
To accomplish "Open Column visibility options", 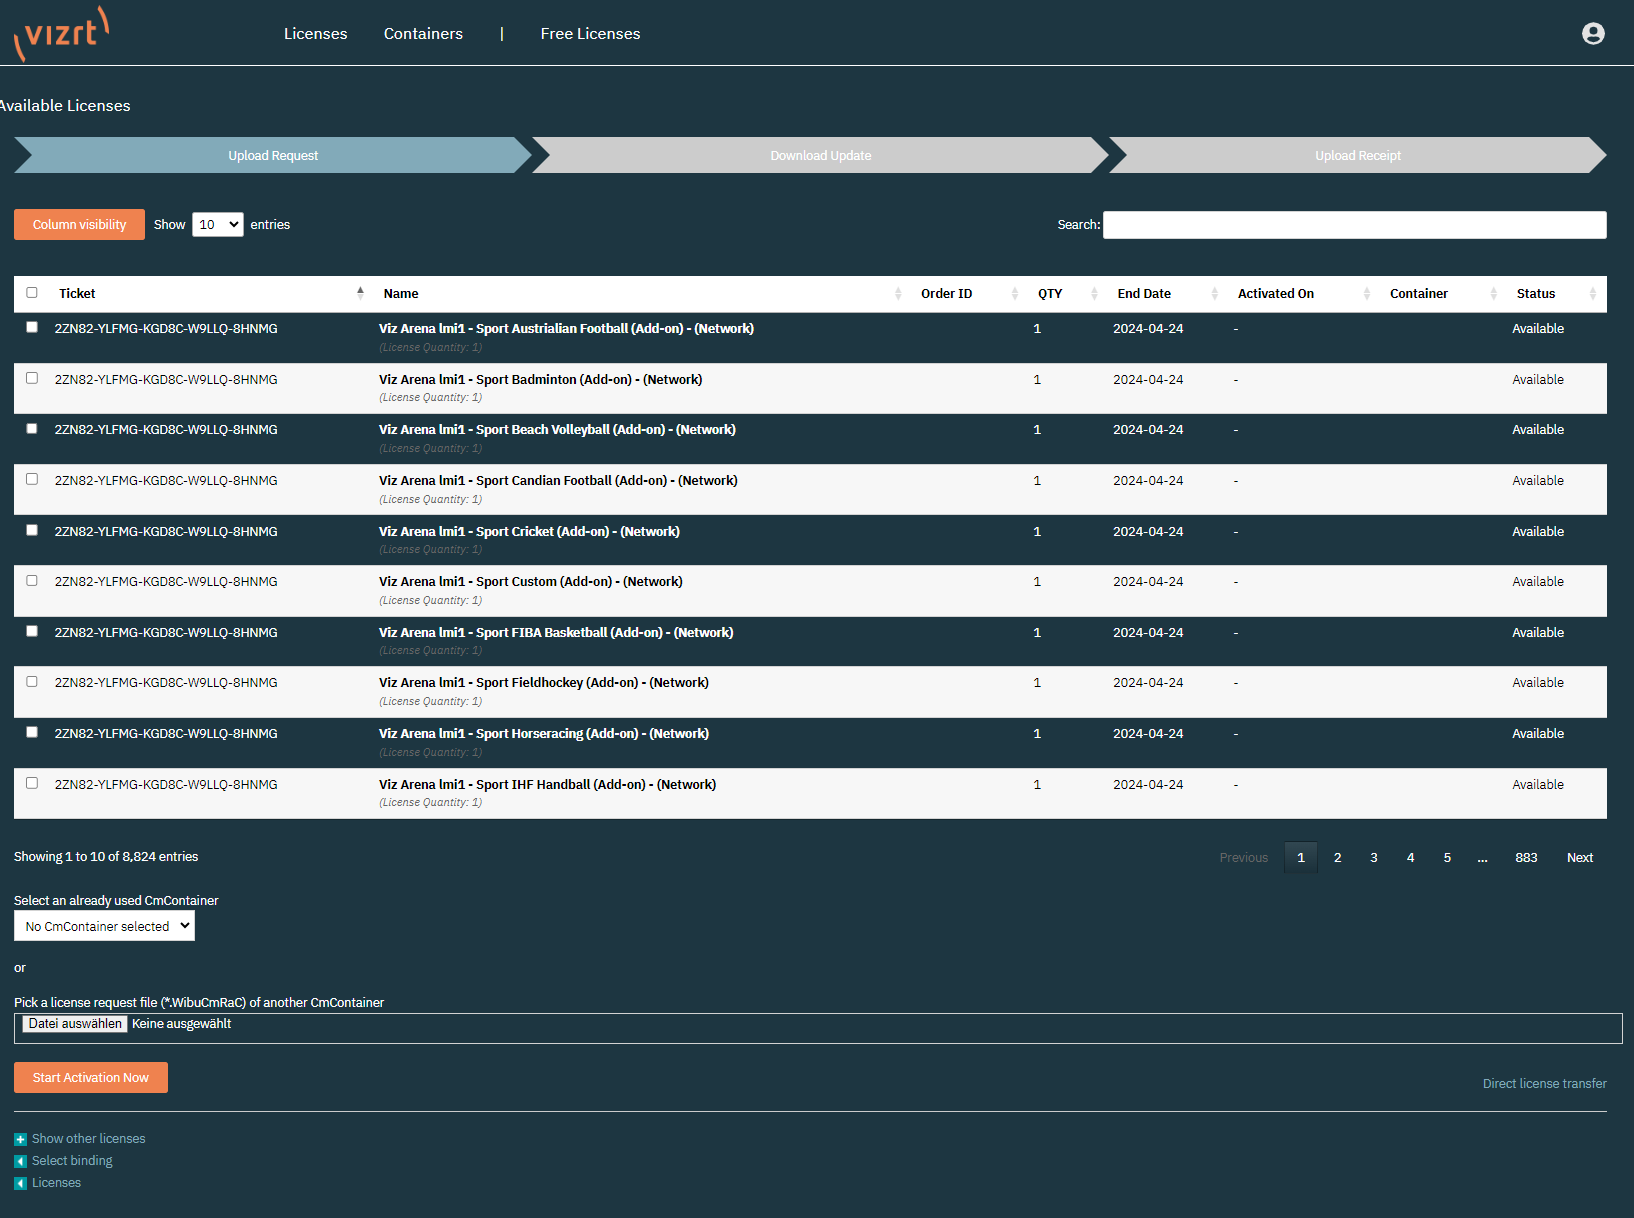I will pos(79,225).
